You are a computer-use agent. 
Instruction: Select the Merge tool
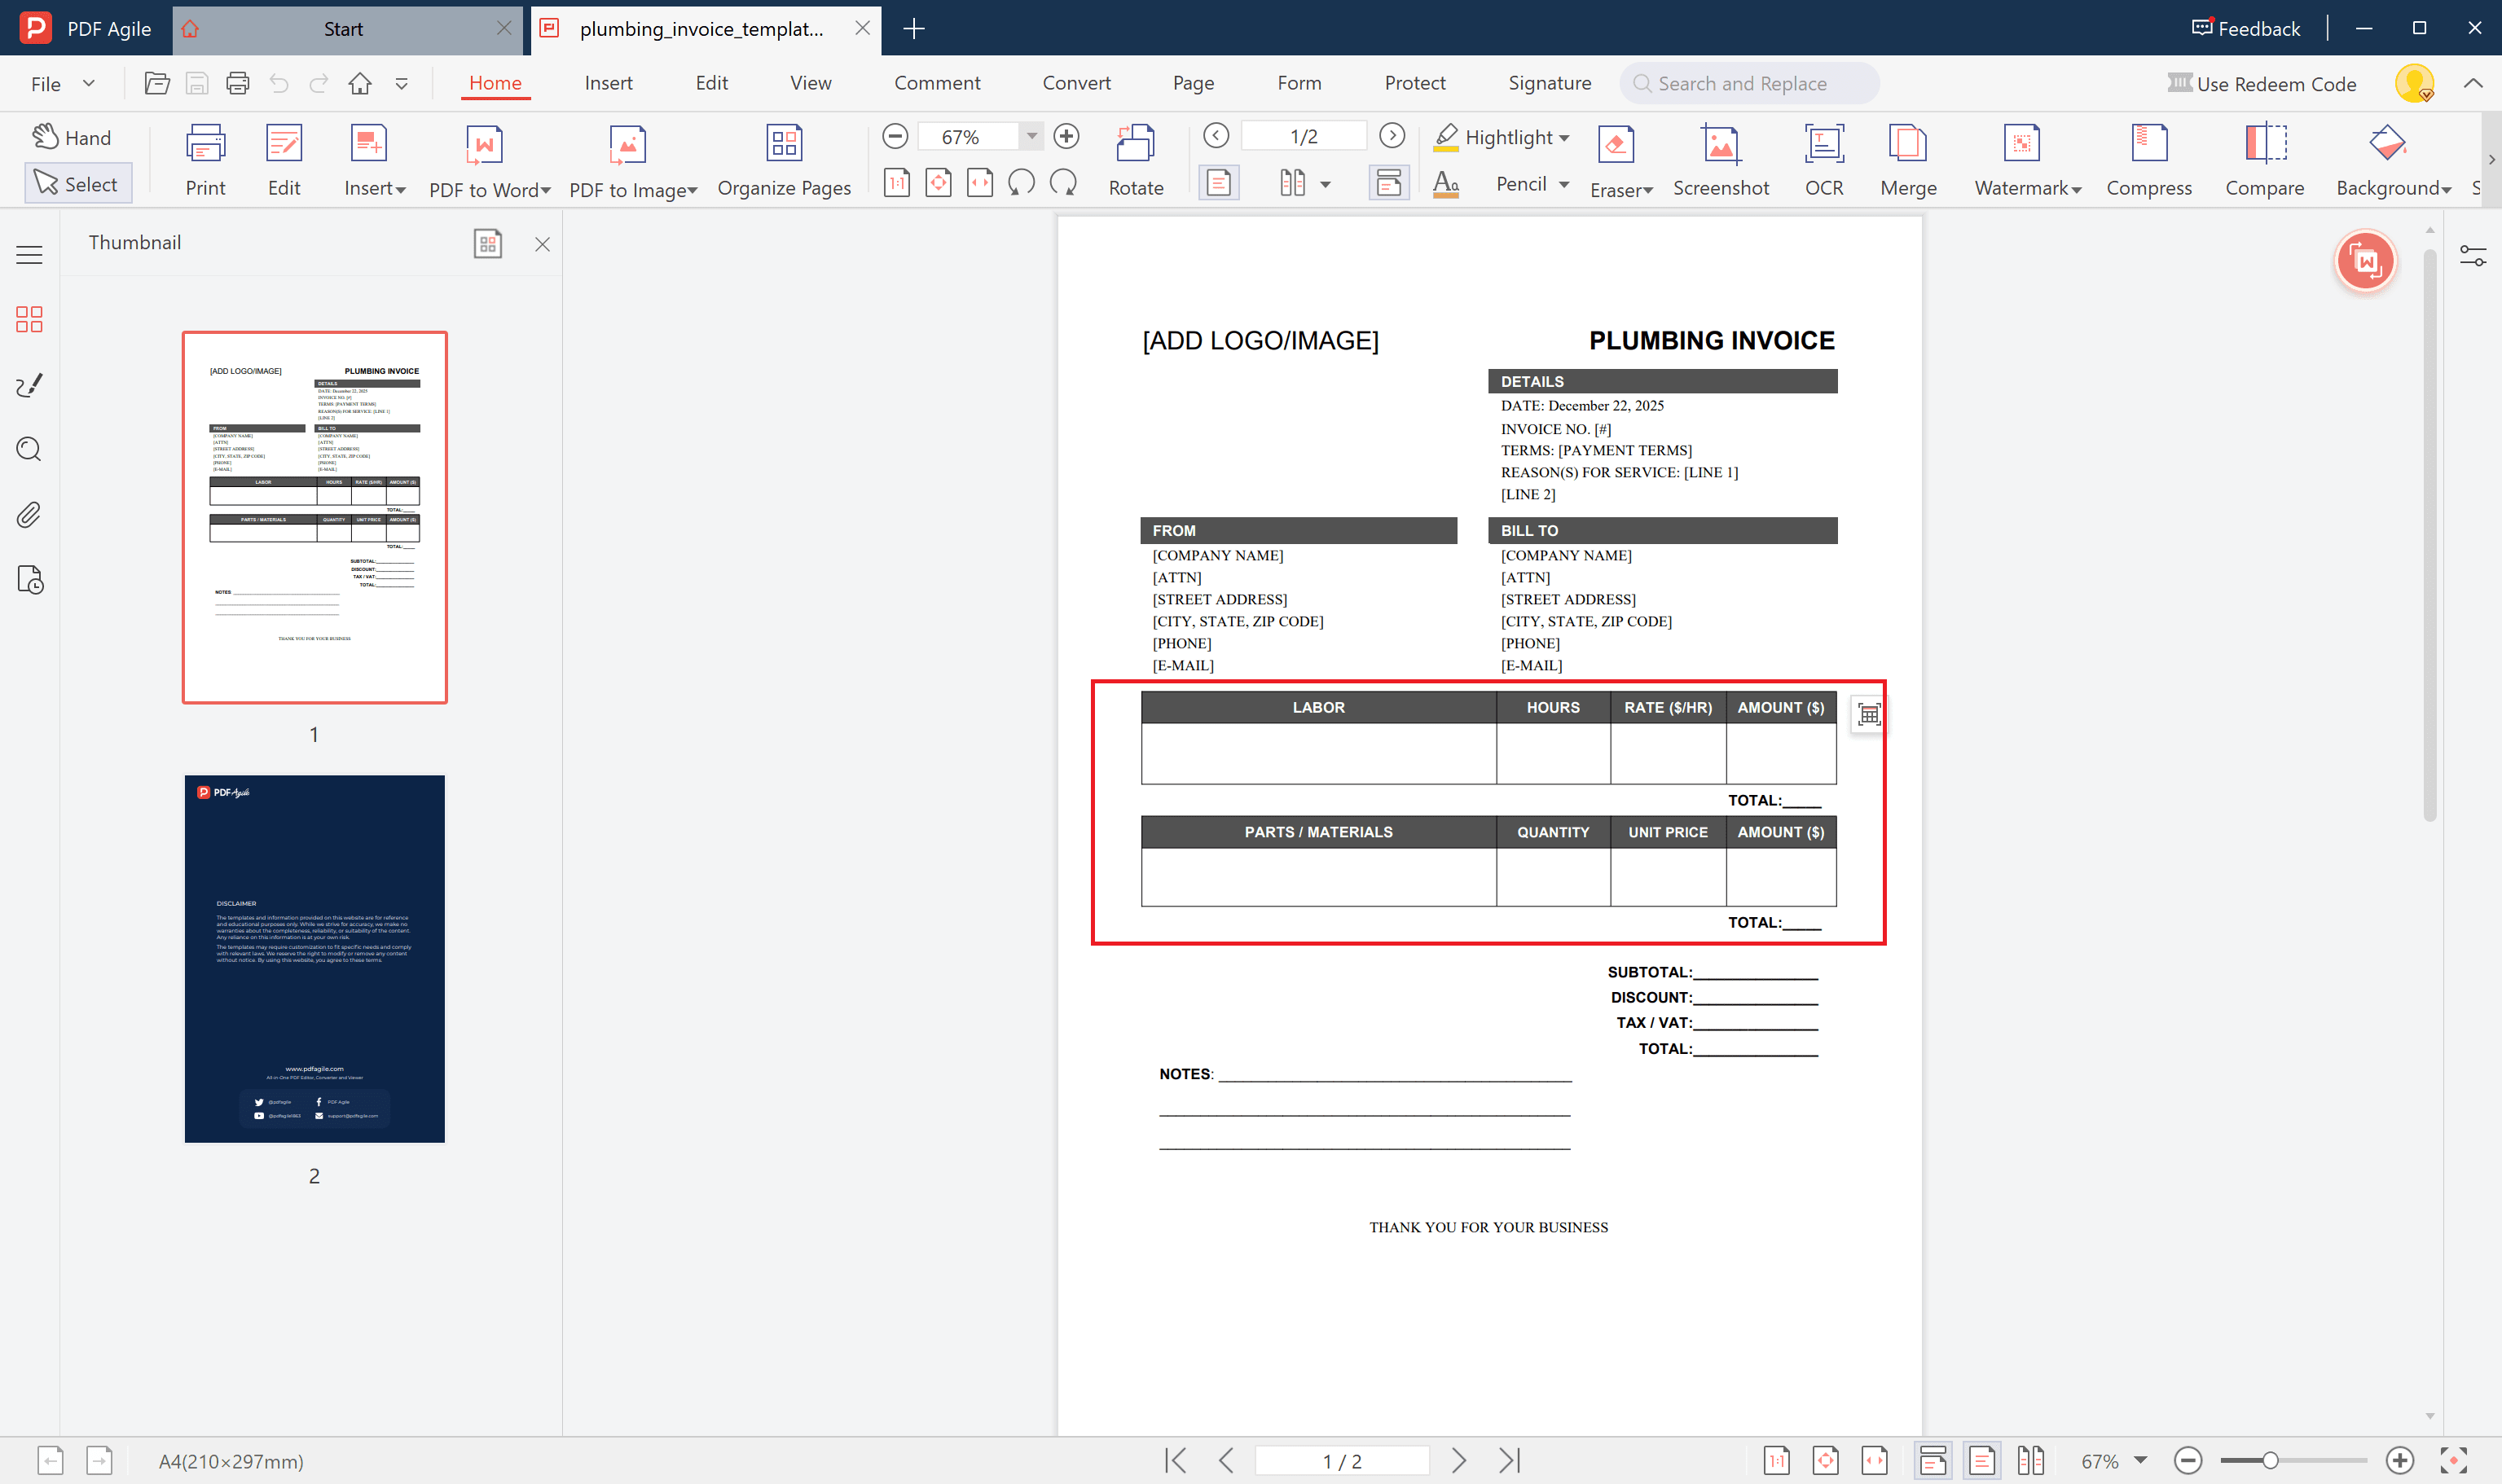click(x=1906, y=158)
